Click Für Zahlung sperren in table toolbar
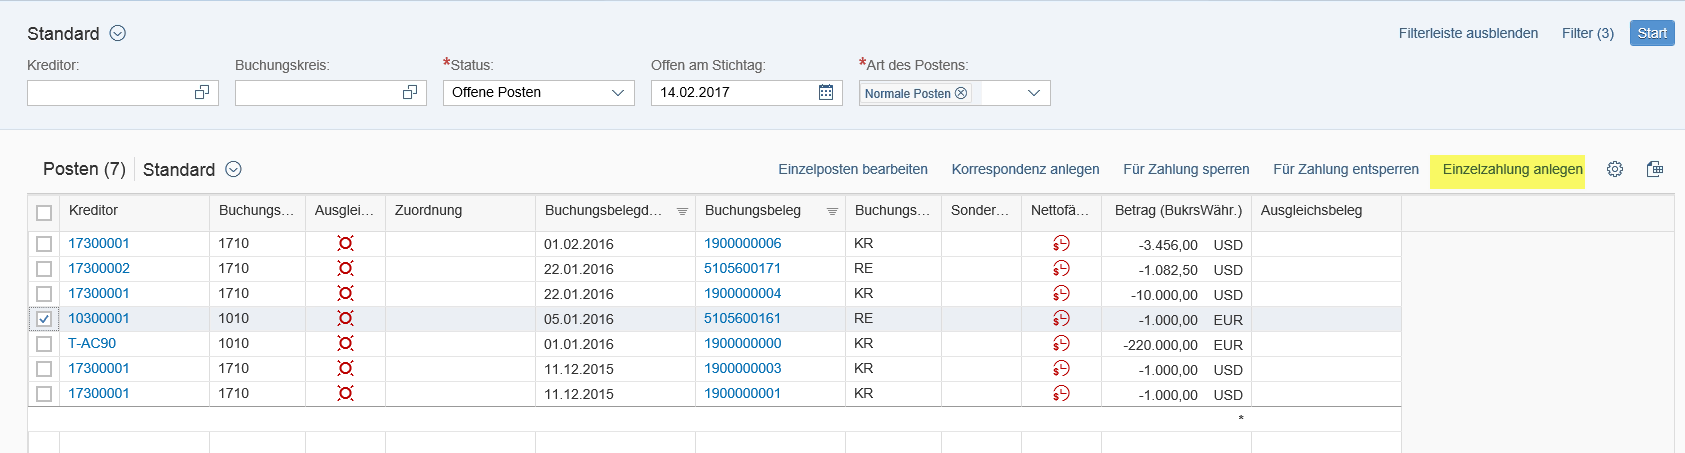 click(1186, 169)
